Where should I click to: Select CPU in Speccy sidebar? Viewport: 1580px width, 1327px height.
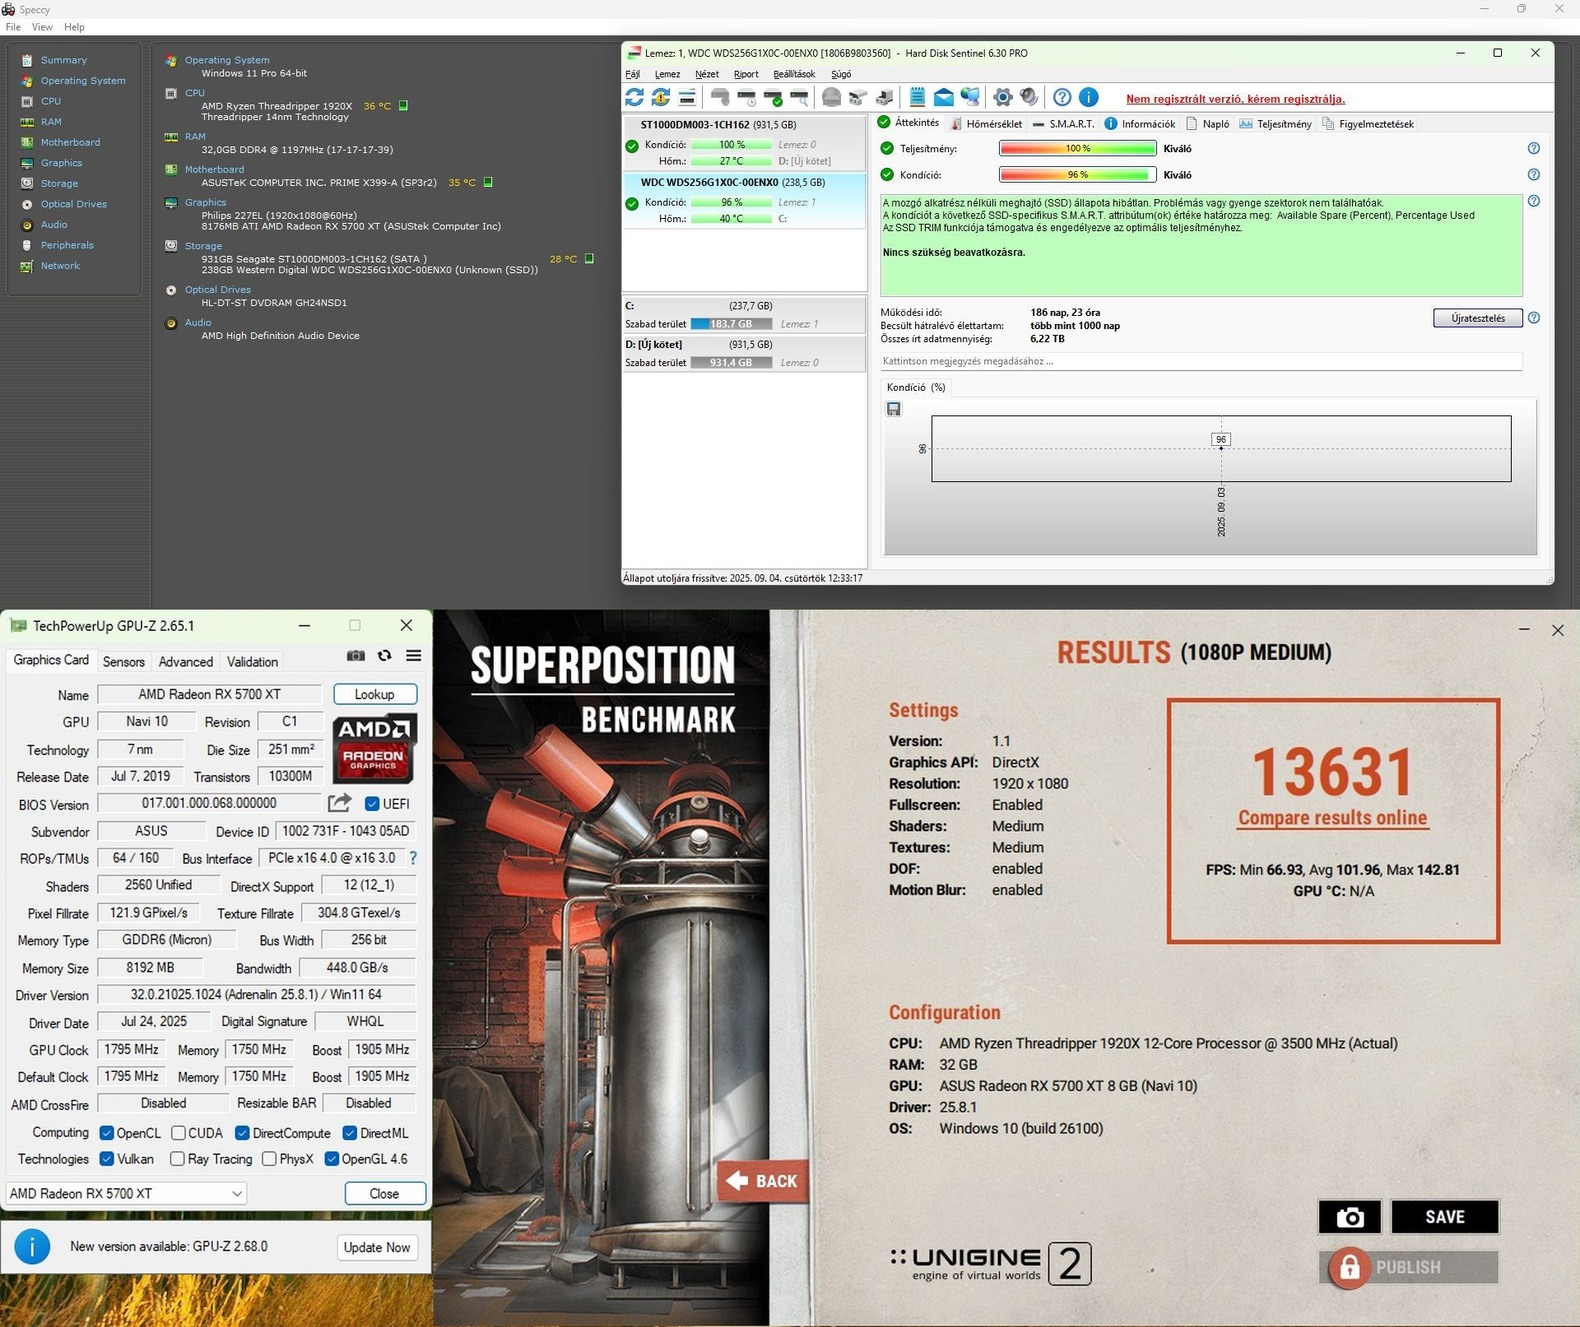click(51, 101)
